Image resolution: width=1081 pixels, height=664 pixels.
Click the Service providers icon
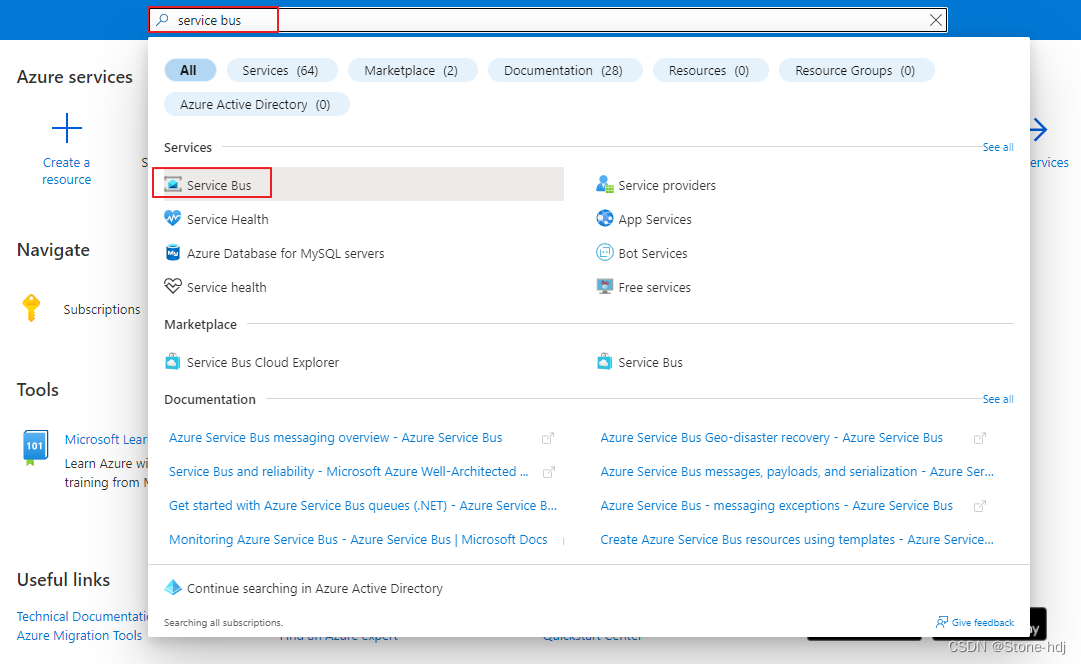click(605, 184)
